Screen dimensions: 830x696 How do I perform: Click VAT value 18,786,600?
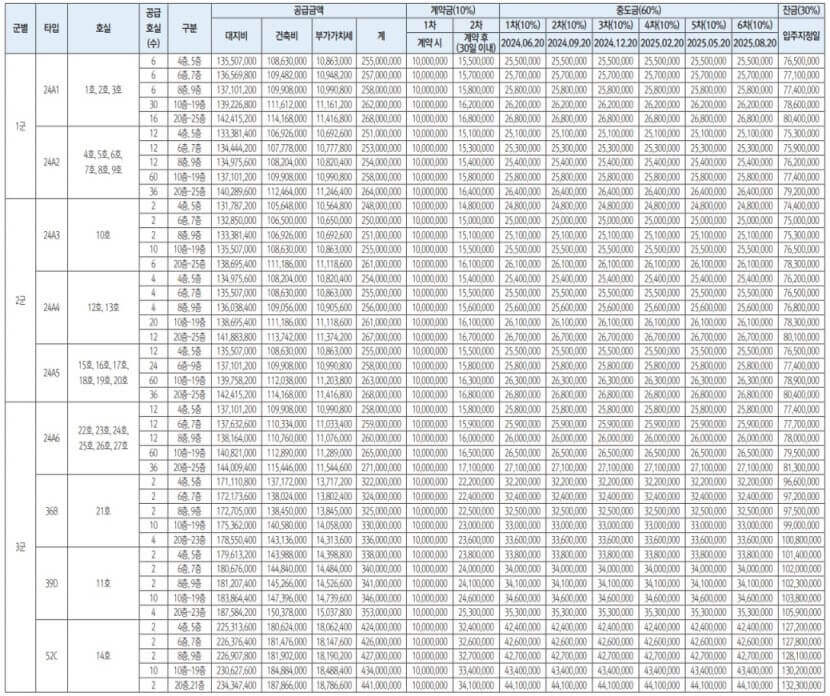pos(334,685)
